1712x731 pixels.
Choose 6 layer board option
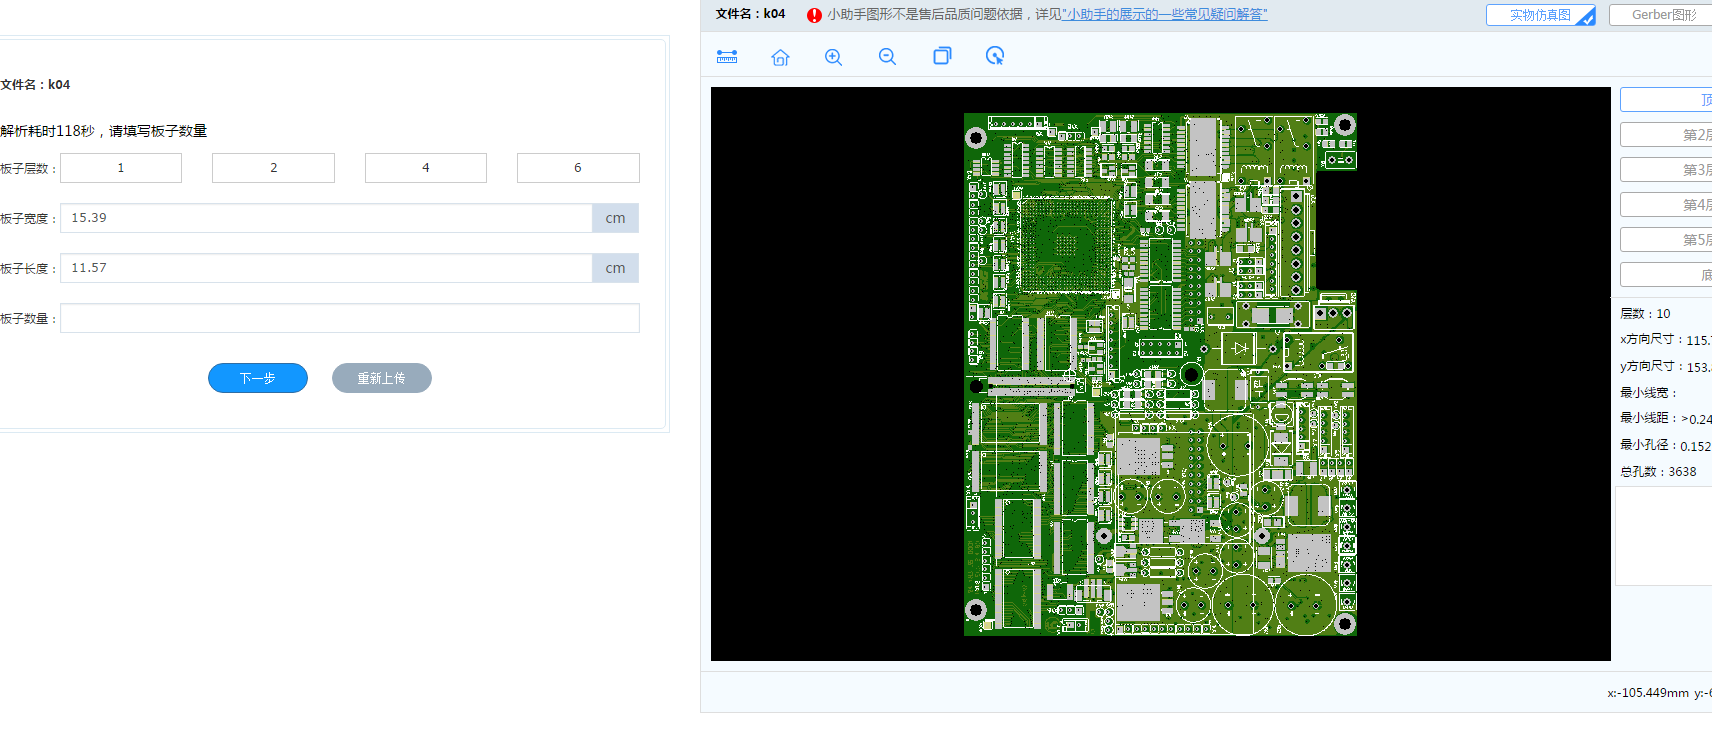(x=578, y=168)
